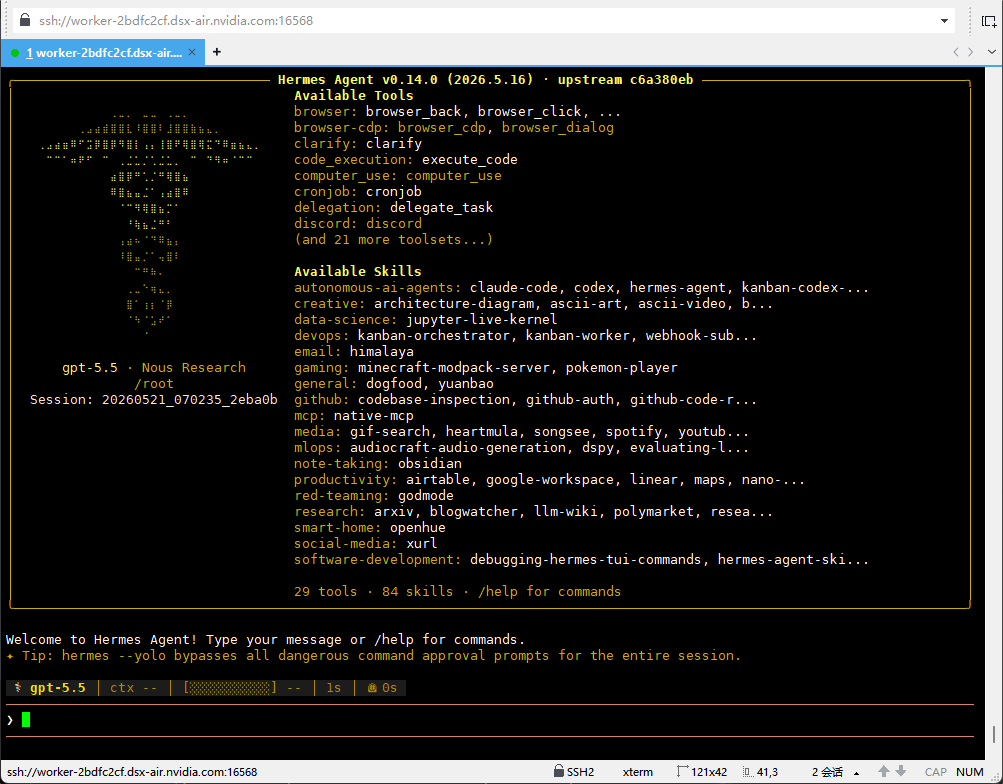1003x784 pixels.
Task: Click the creative skills line
Action: pyautogui.click(x=533, y=303)
